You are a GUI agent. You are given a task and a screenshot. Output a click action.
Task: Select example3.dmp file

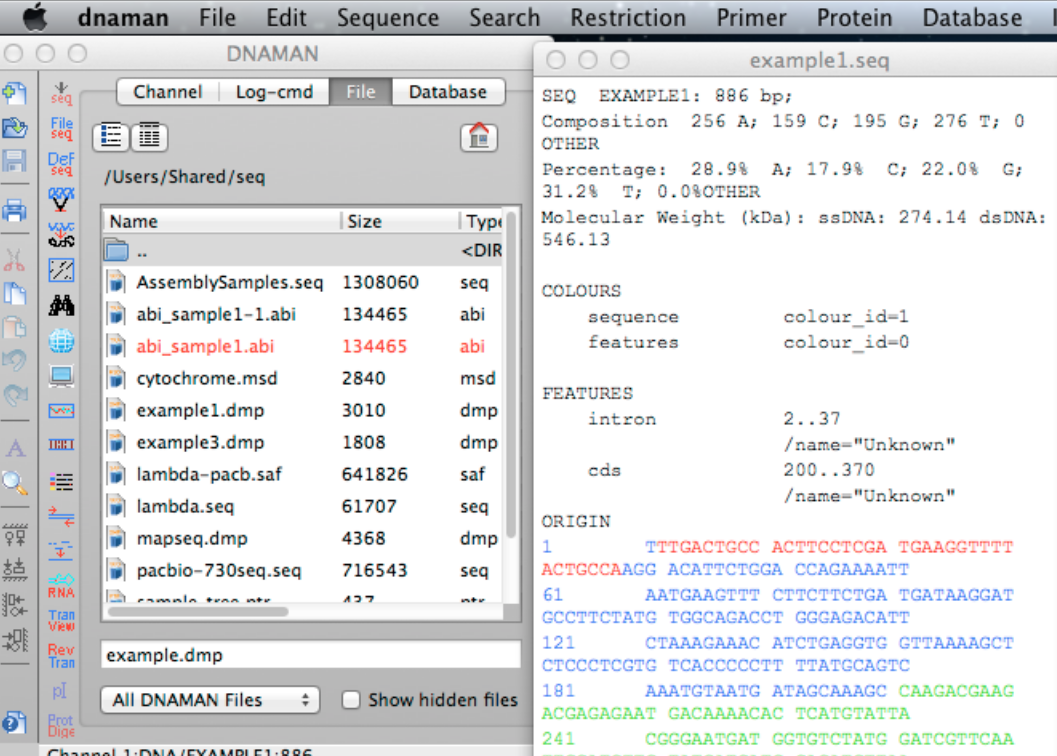[x=303, y=442]
